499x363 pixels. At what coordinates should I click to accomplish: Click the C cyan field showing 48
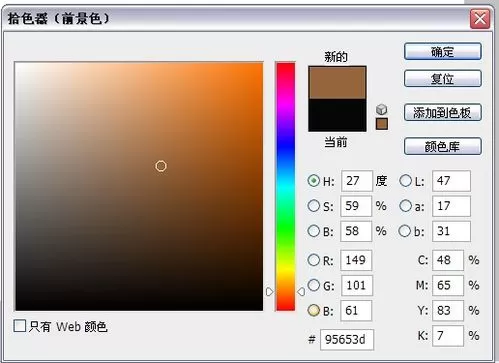point(448,260)
